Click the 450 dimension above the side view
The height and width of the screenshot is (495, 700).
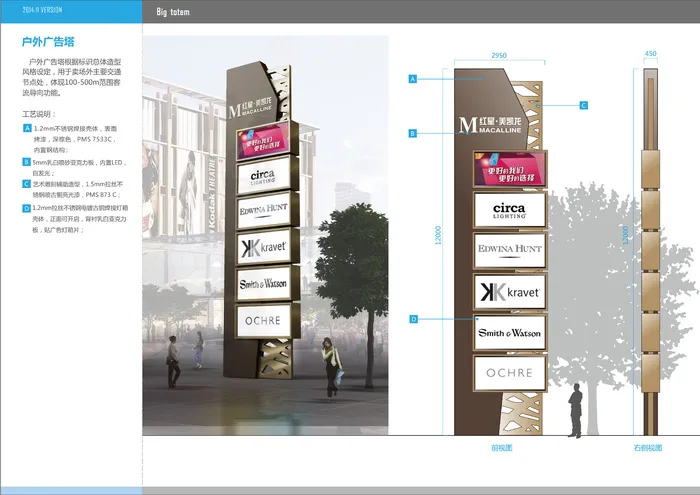point(651,53)
